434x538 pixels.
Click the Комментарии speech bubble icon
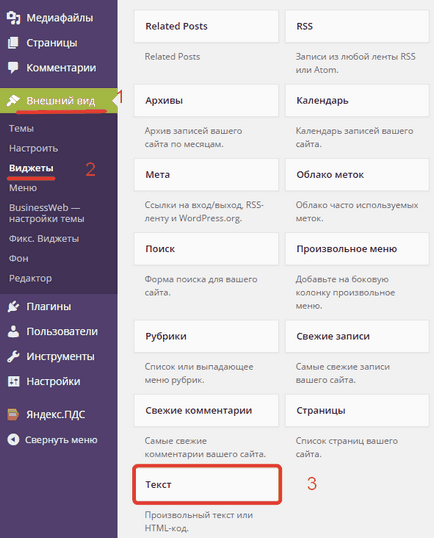[13, 68]
